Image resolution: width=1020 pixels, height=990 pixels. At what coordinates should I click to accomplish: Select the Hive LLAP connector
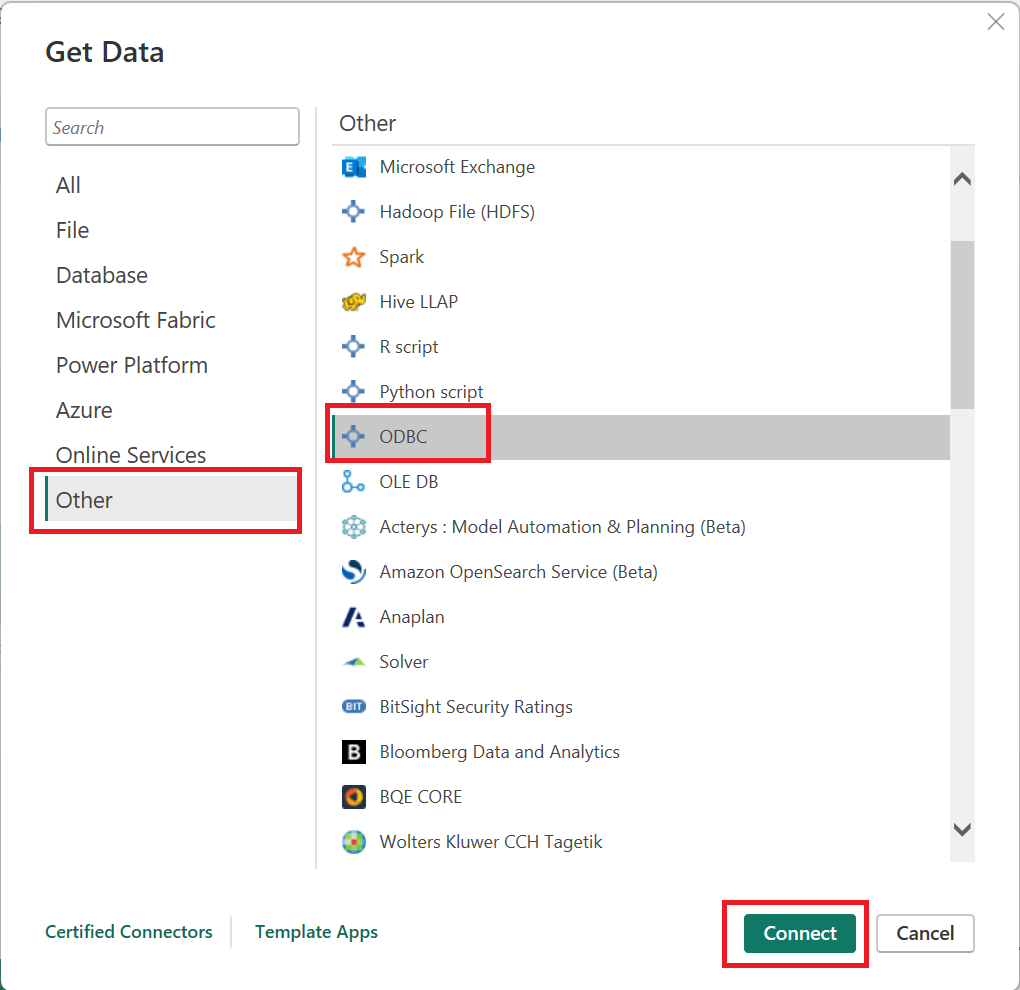[x=418, y=302]
